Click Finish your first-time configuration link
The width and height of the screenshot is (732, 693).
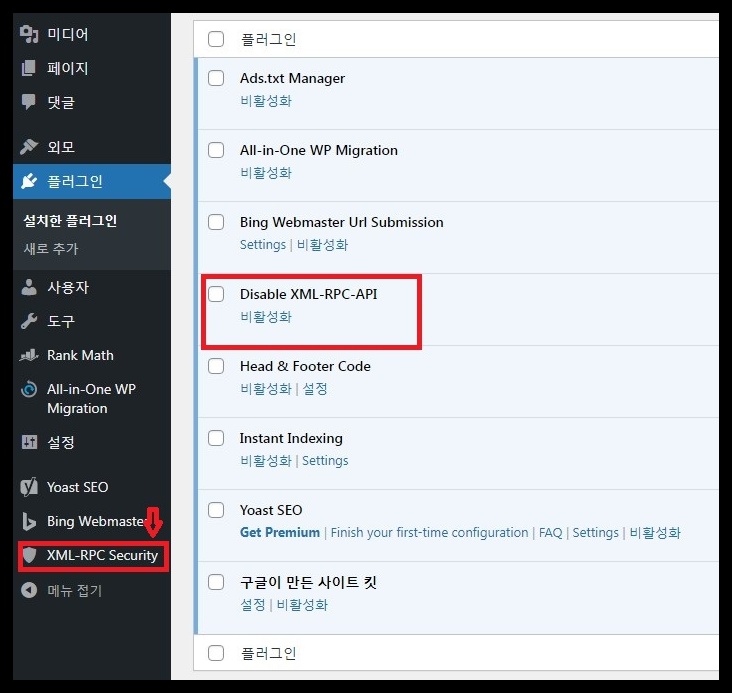tap(429, 532)
